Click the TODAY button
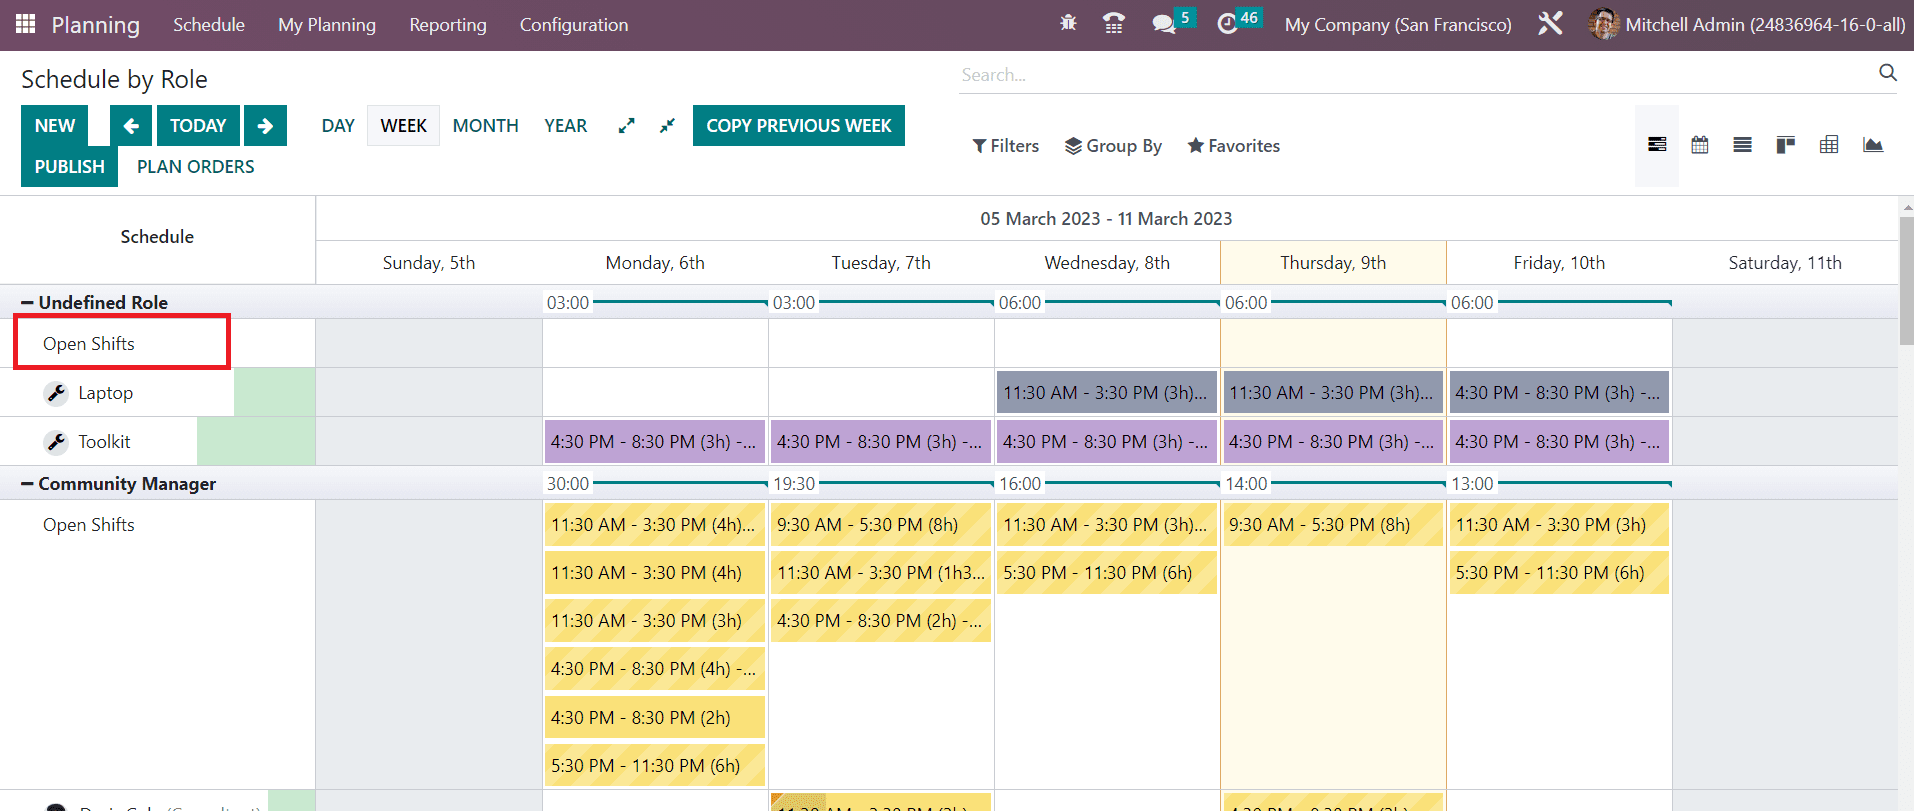 point(198,126)
